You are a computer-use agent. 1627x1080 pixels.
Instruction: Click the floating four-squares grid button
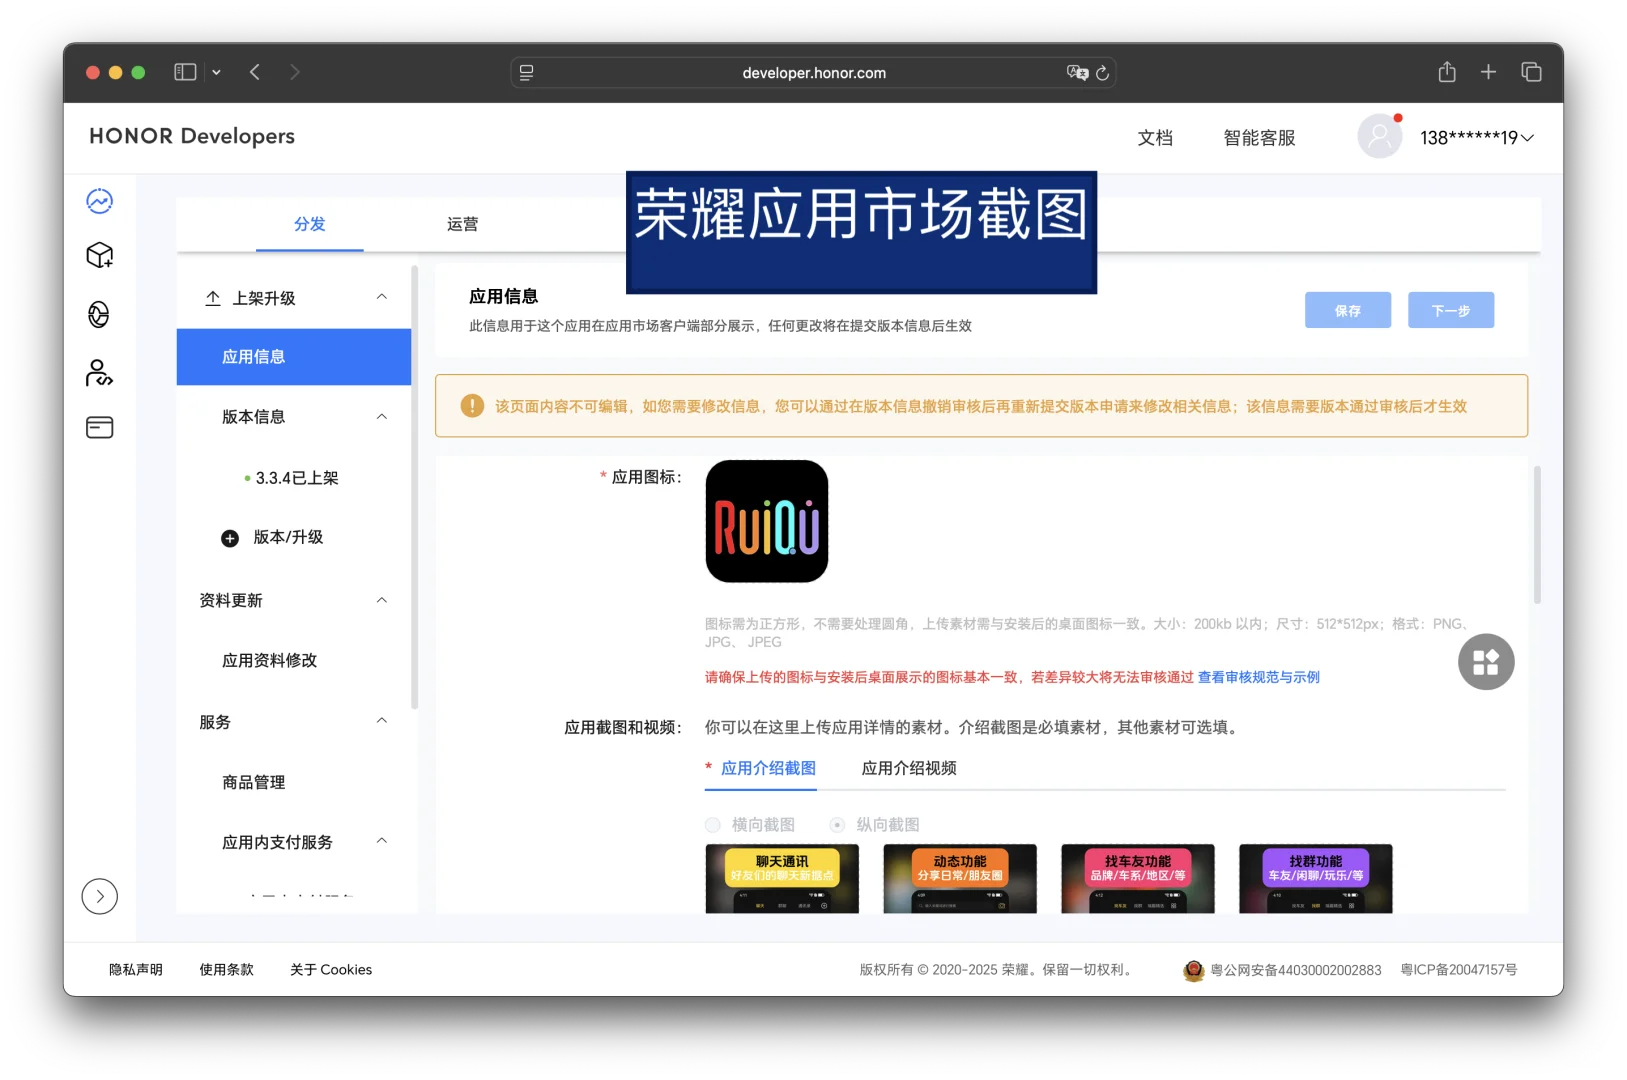click(x=1486, y=662)
